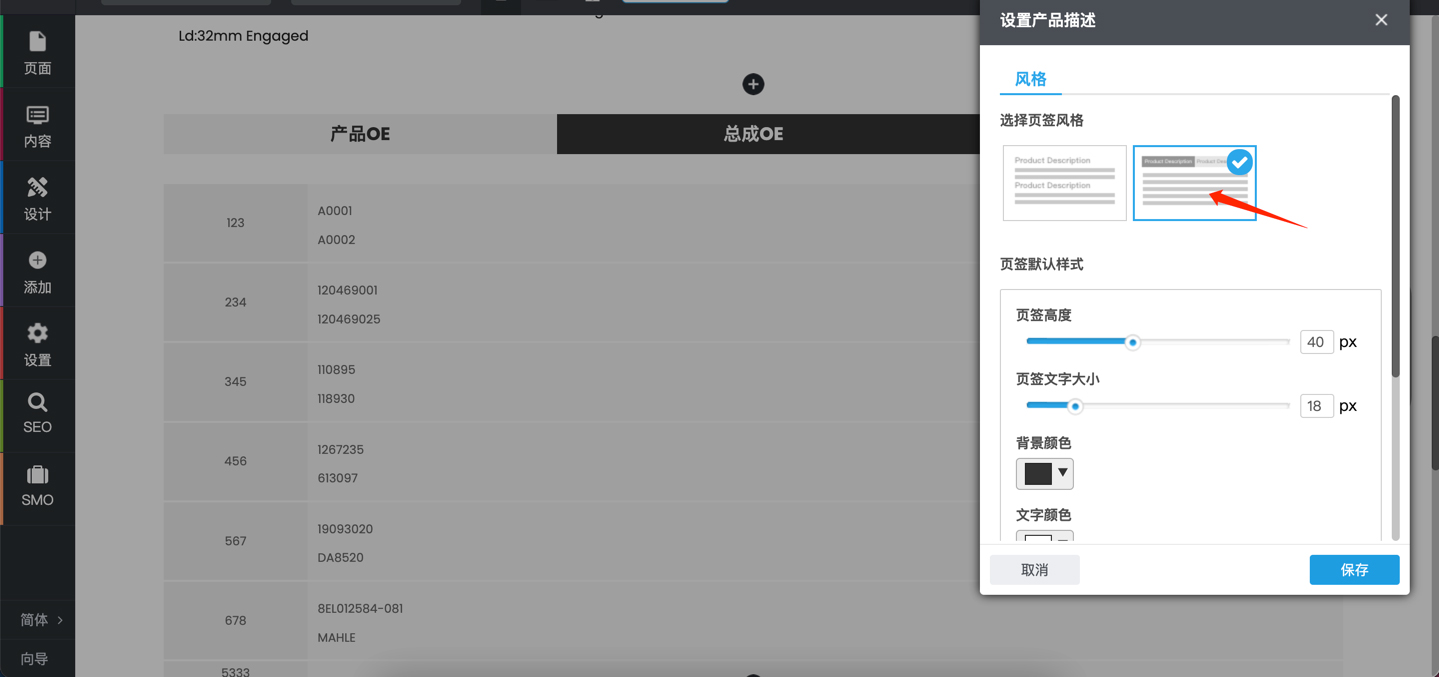Click the black plus circle above the tabs
This screenshot has height=677, width=1439.
753,85
